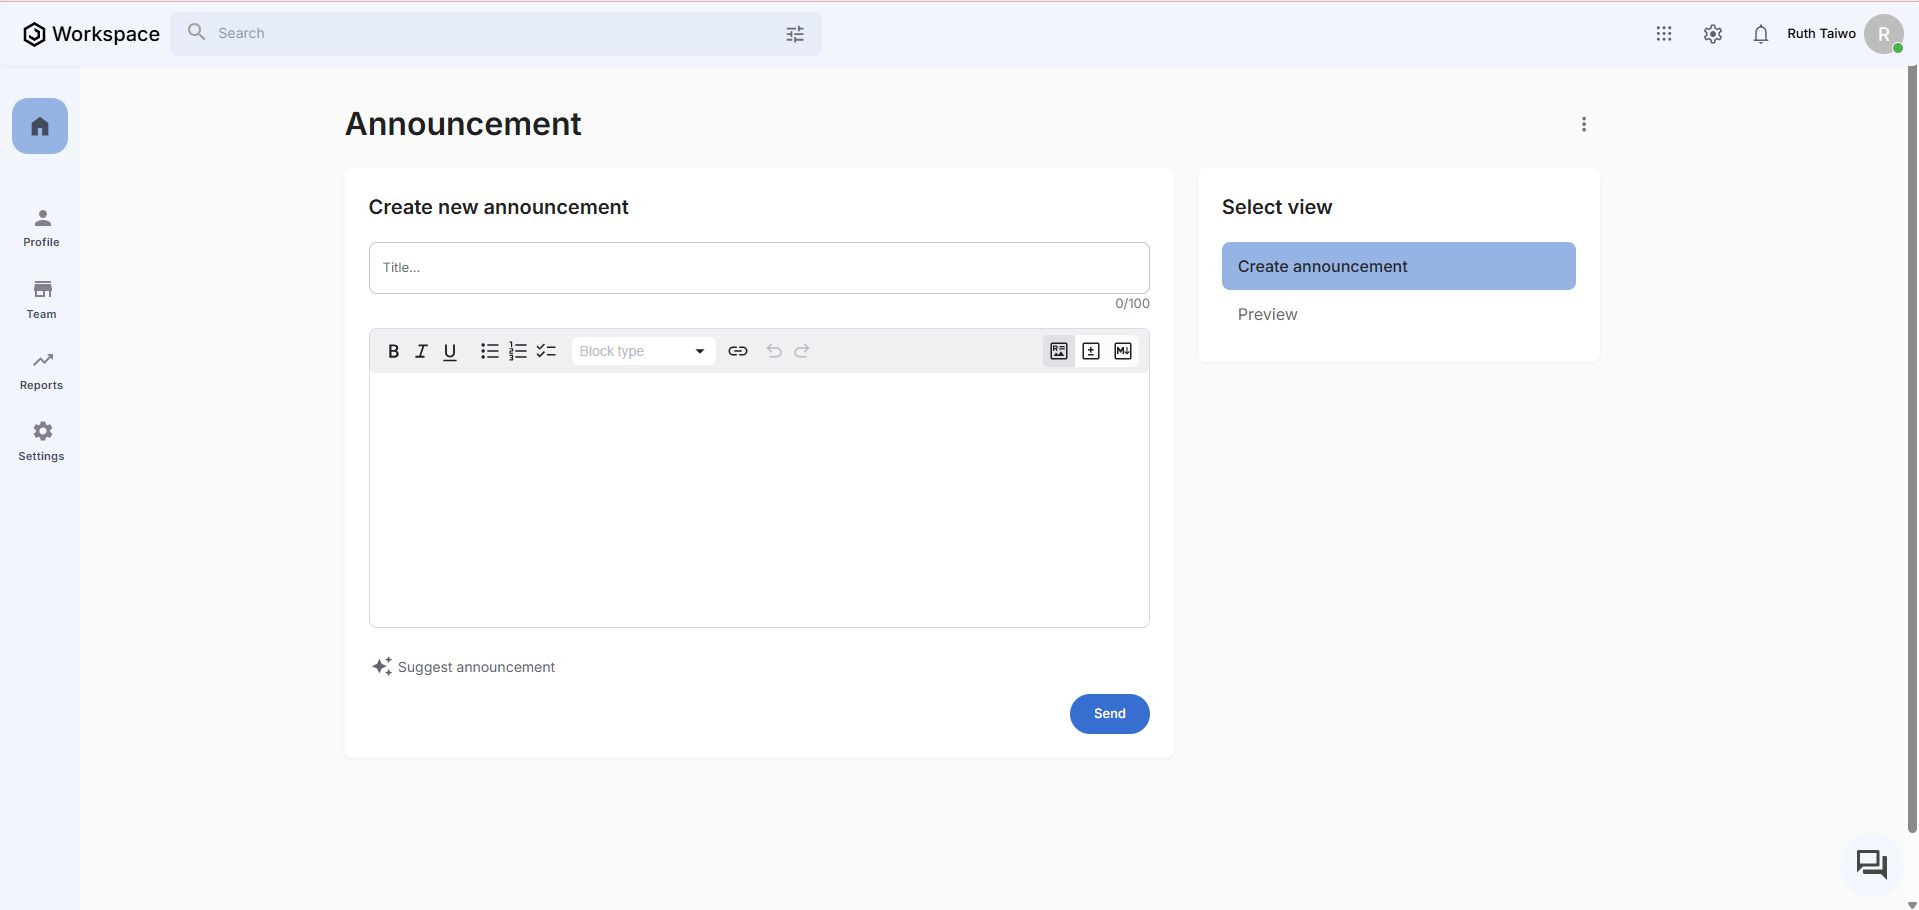Toggle underline formatting
The height and width of the screenshot is (910, 1919).
[450, 351]
